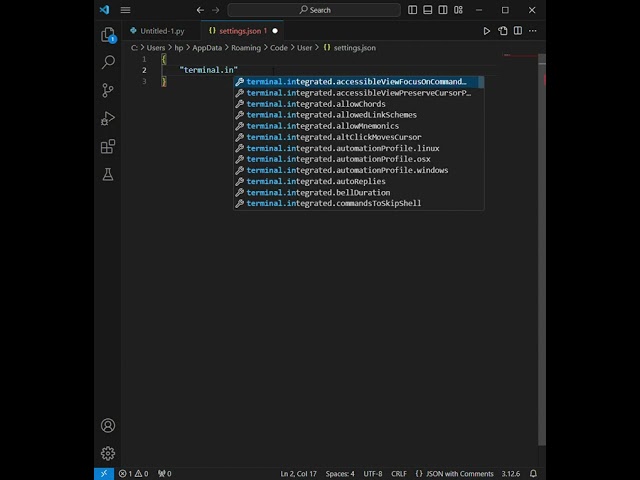Split the editor to the right

click(x=518, y=31)
